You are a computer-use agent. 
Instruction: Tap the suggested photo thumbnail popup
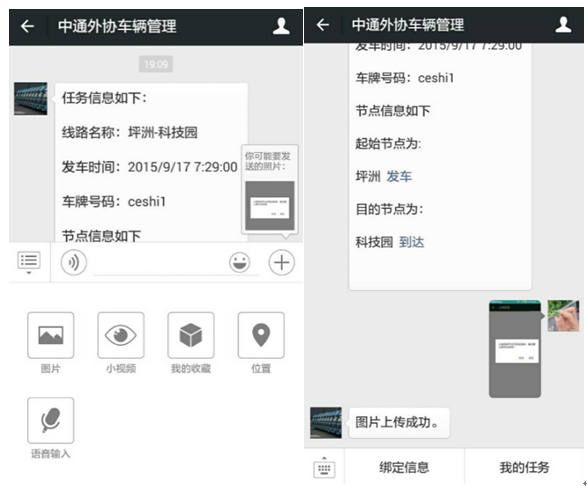(x=270, y=205)
